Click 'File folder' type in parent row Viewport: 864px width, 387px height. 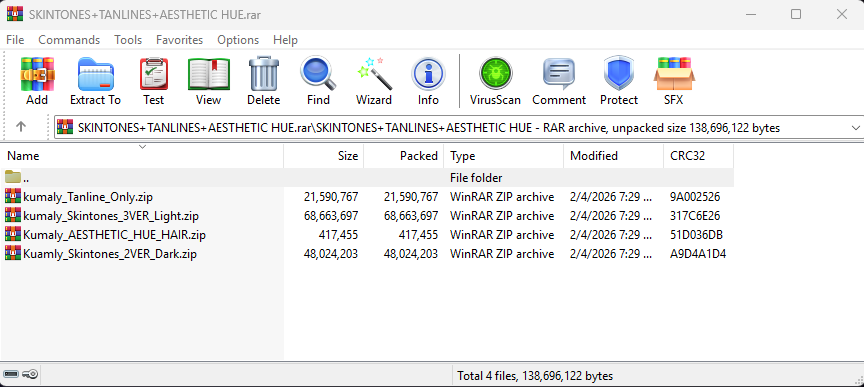tap(476, 178)
